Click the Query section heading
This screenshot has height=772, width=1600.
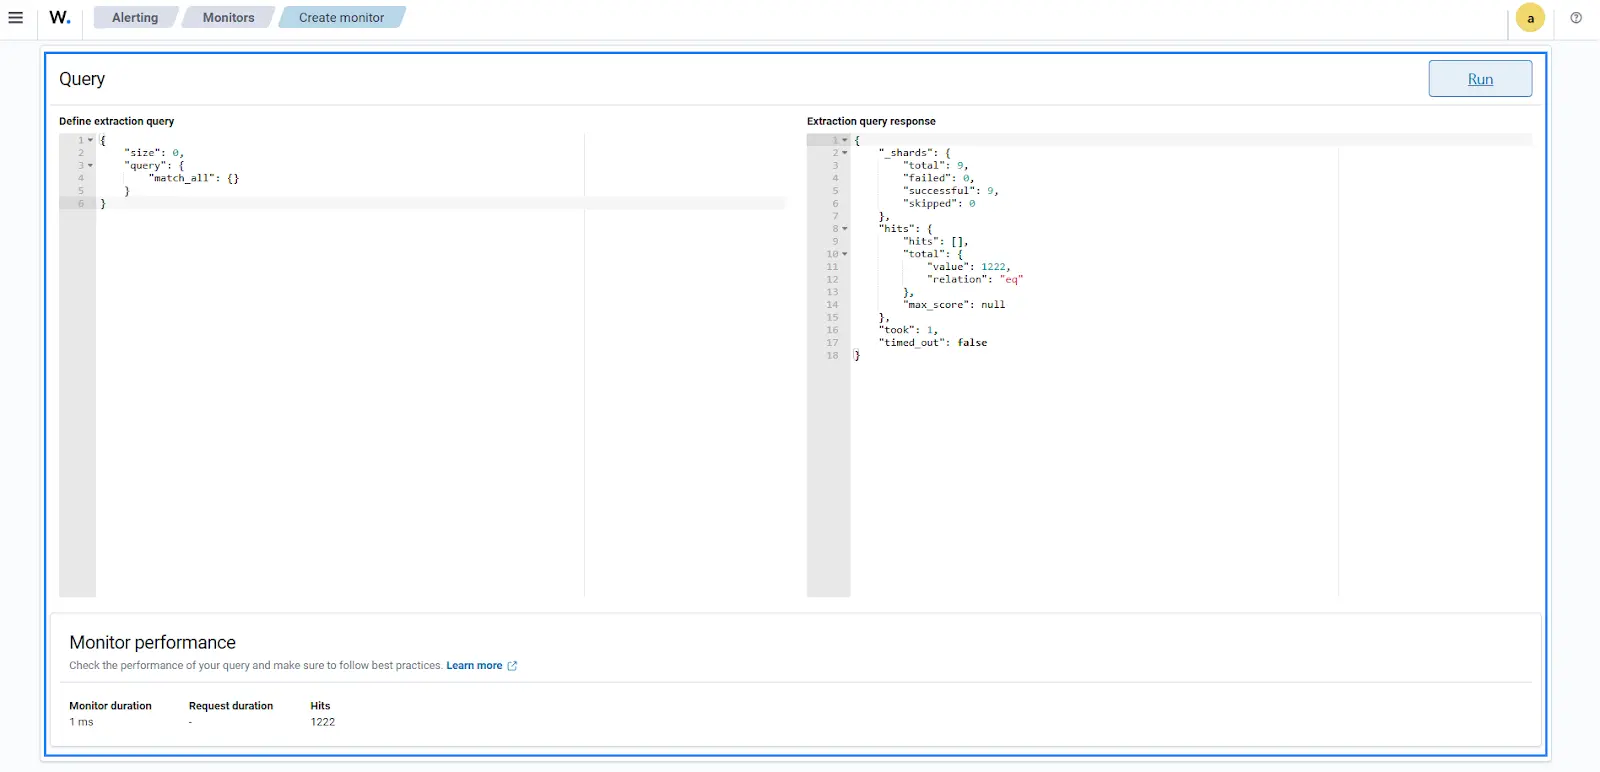[x=82, y=79]
